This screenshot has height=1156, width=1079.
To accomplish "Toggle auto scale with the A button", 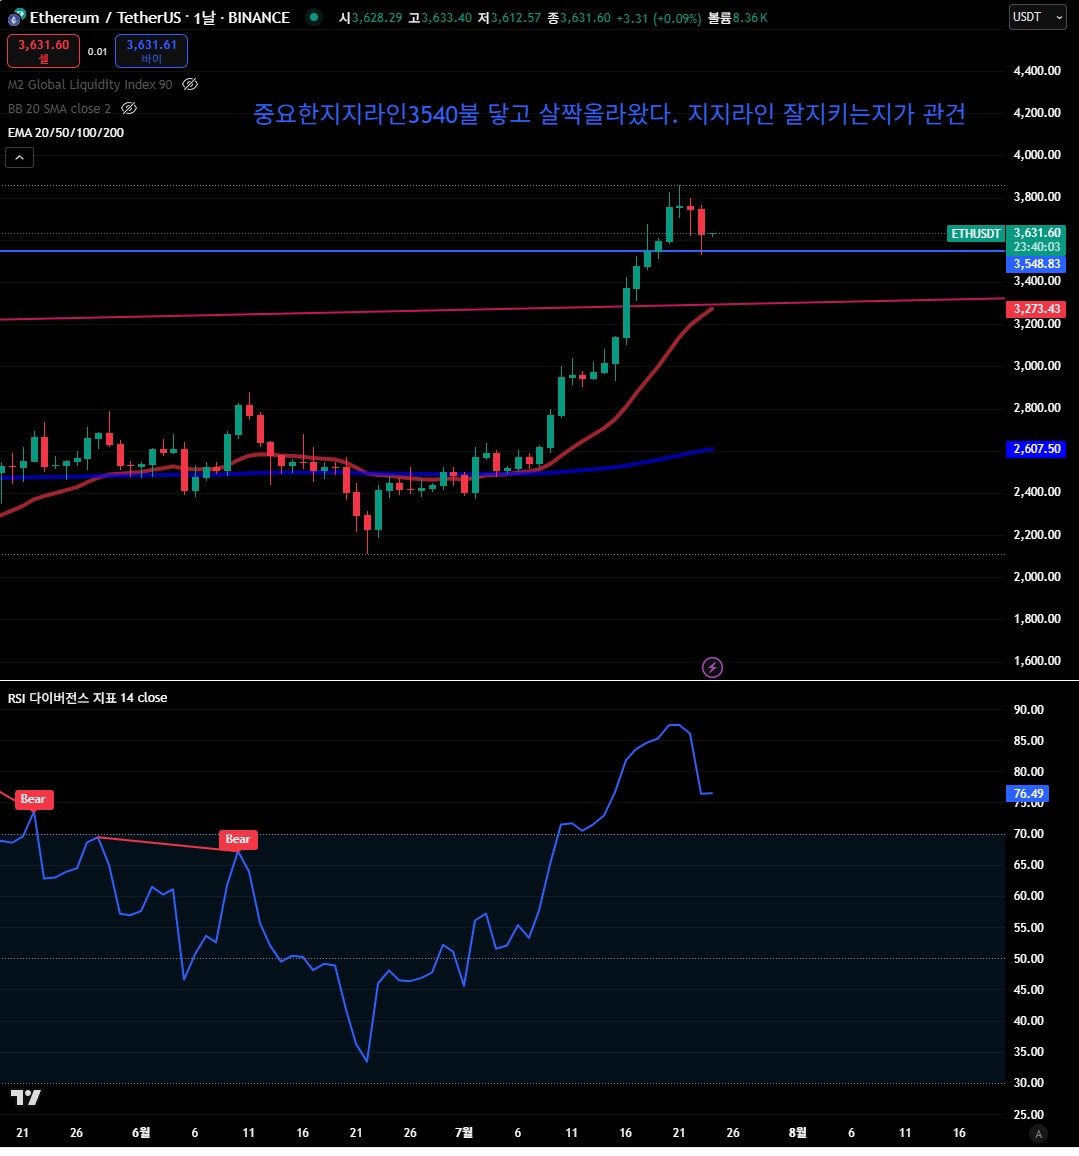I will tap(1038, 1134).
